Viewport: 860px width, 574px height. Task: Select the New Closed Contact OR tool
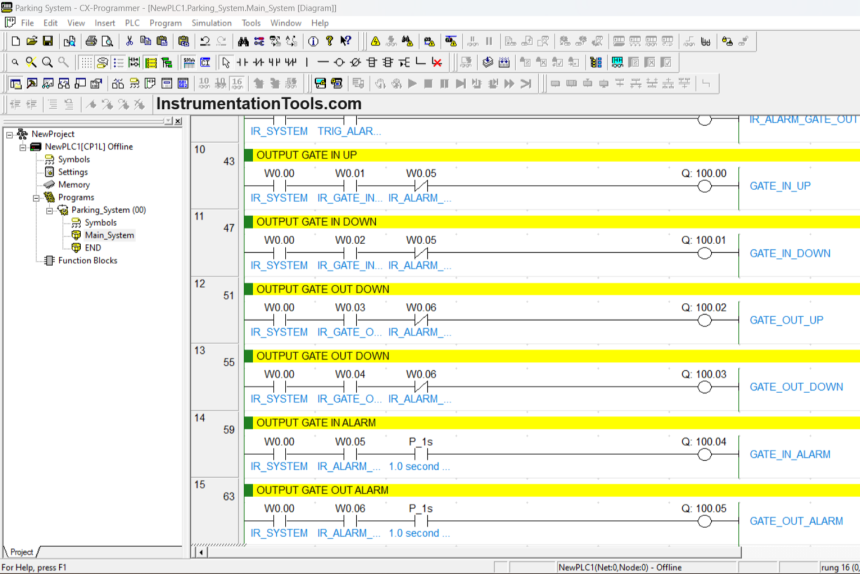tap(291, 62)
